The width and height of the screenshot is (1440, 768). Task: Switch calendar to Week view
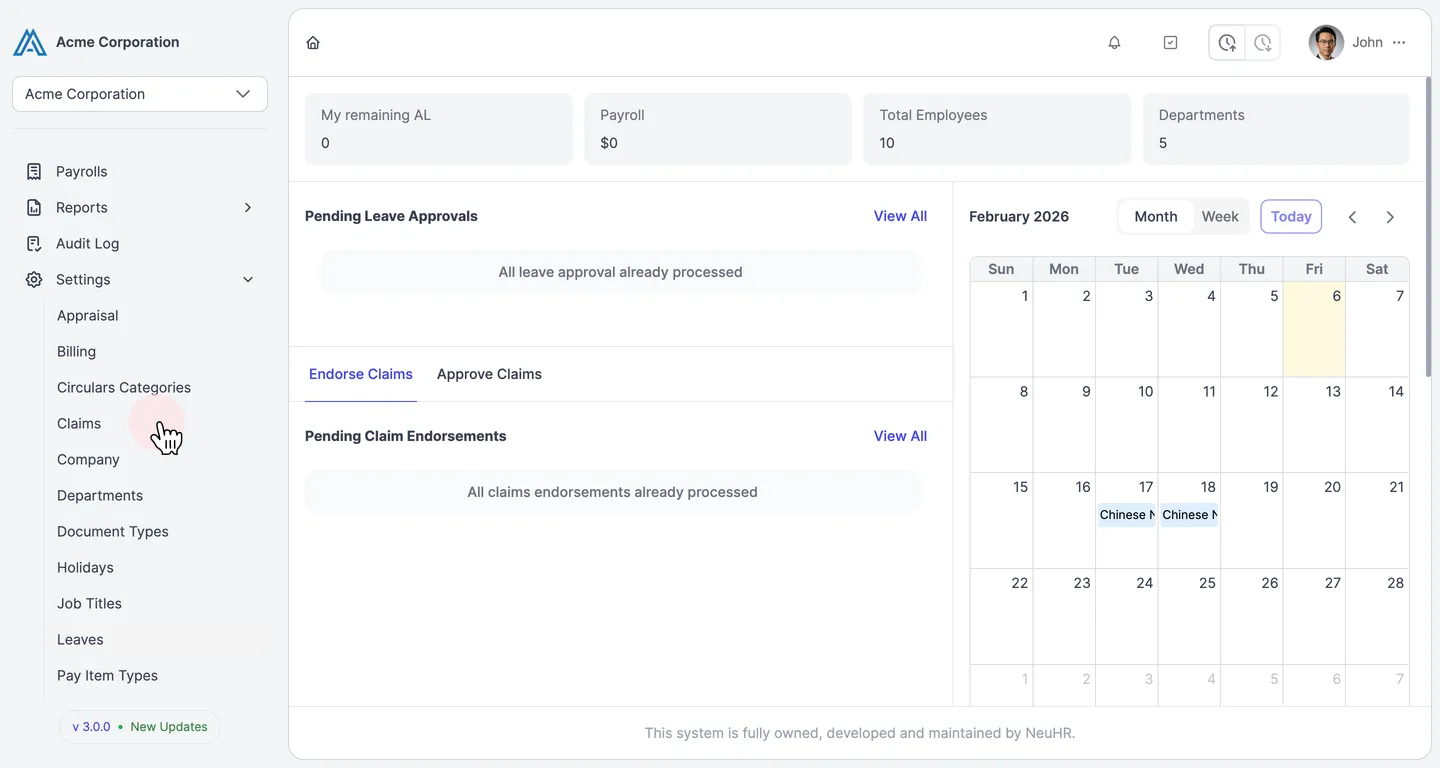pos(1220,217)
